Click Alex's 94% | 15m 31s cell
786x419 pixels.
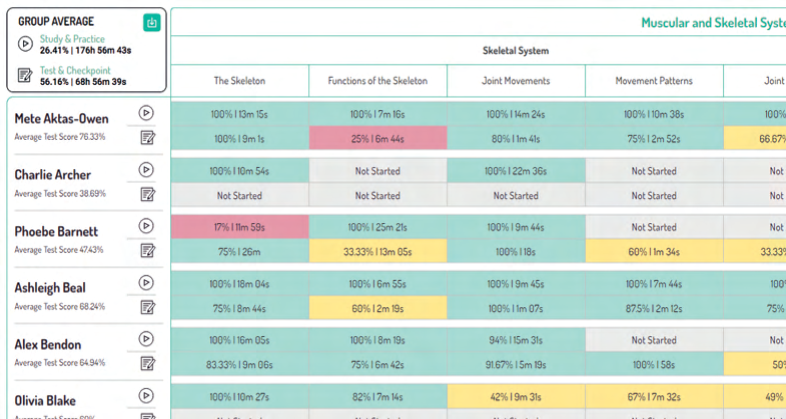click(x=516, y=340)
